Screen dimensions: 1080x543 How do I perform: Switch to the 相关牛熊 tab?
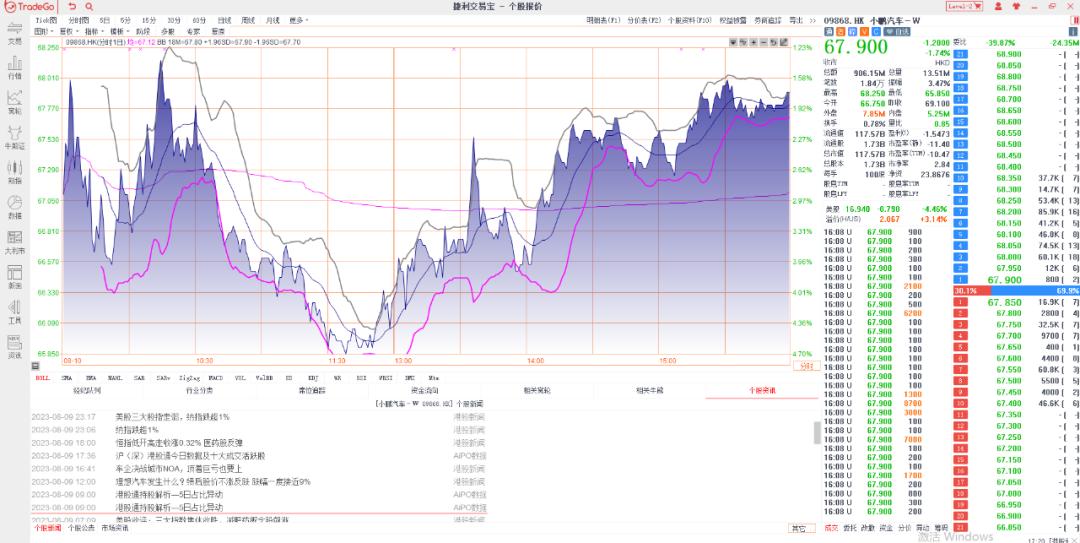click(x=650, y=391)
